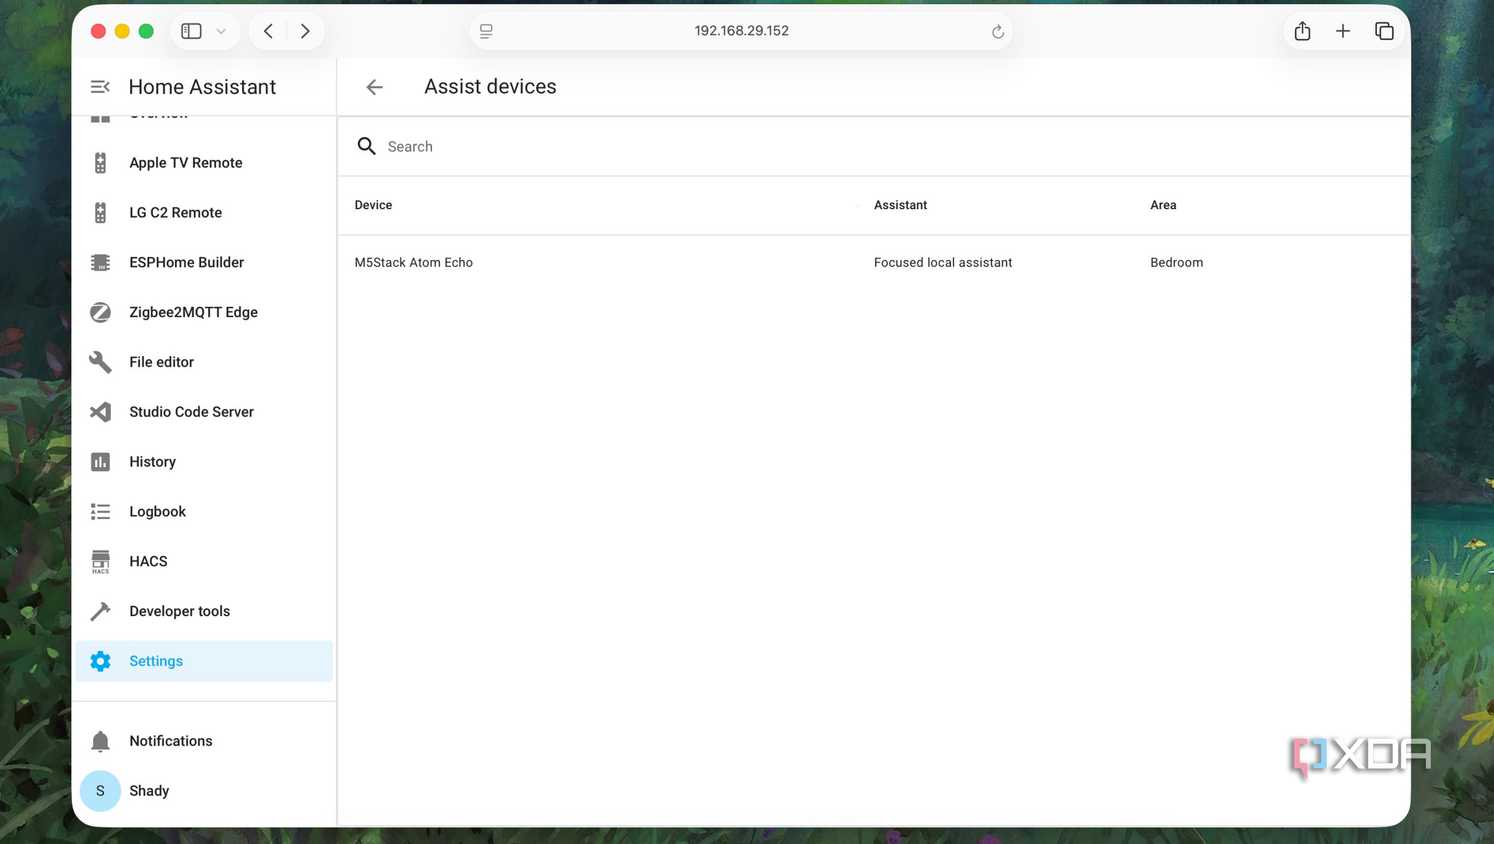The image size is (1494, 844).
Task: Click the website settings icon in address bar
Action: [486, 32]
